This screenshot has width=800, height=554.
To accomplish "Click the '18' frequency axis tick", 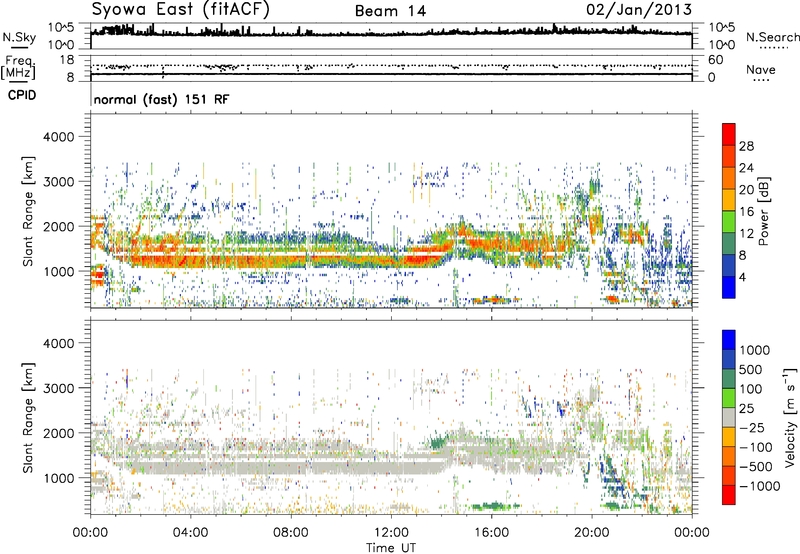I will 67,60.
